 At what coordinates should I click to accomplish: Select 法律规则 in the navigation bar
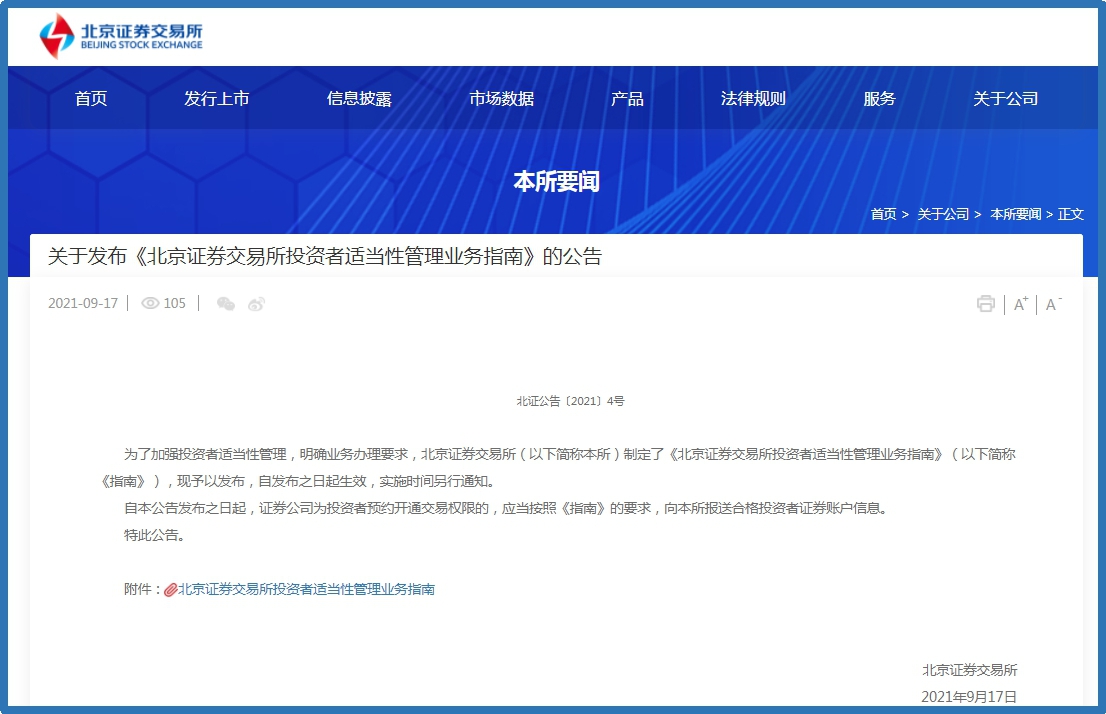pyautogui.click(x=753, y=98)
